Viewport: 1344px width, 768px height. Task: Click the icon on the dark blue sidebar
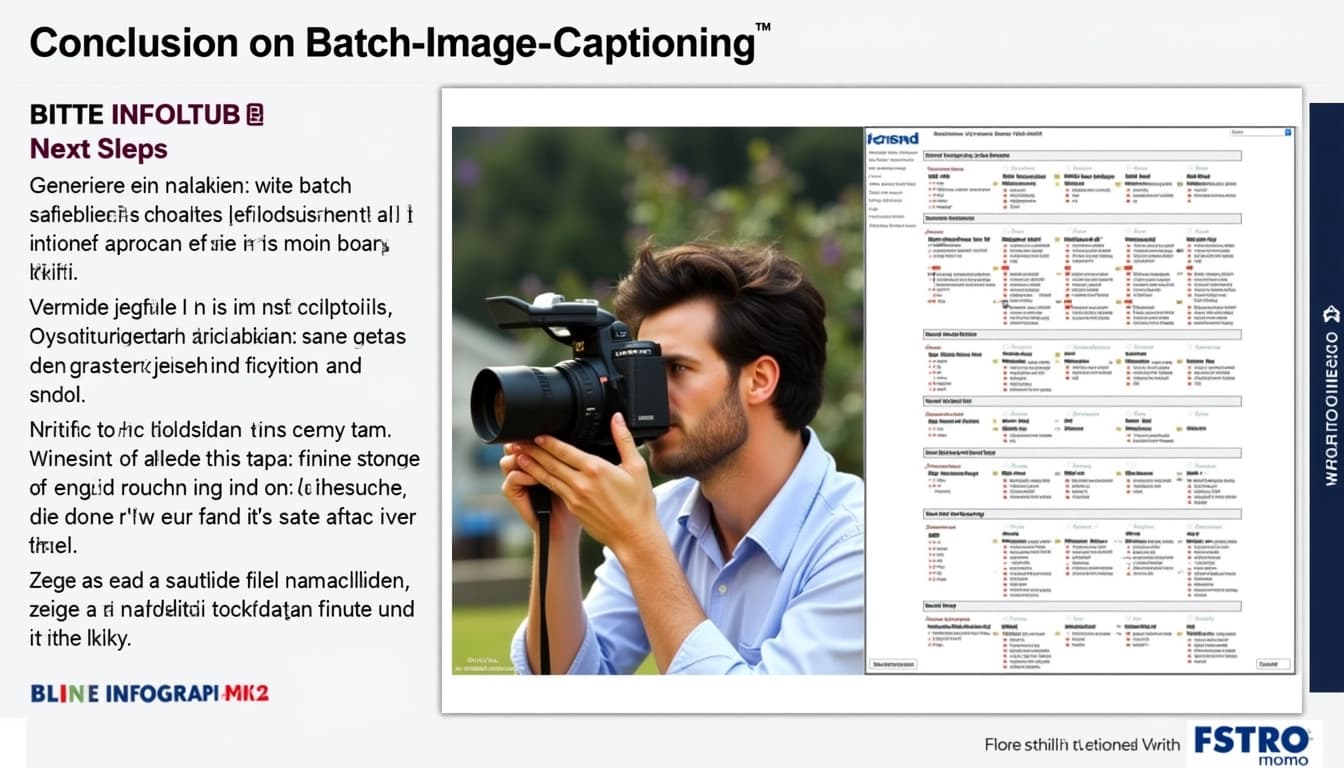(x=1330, y=311)
